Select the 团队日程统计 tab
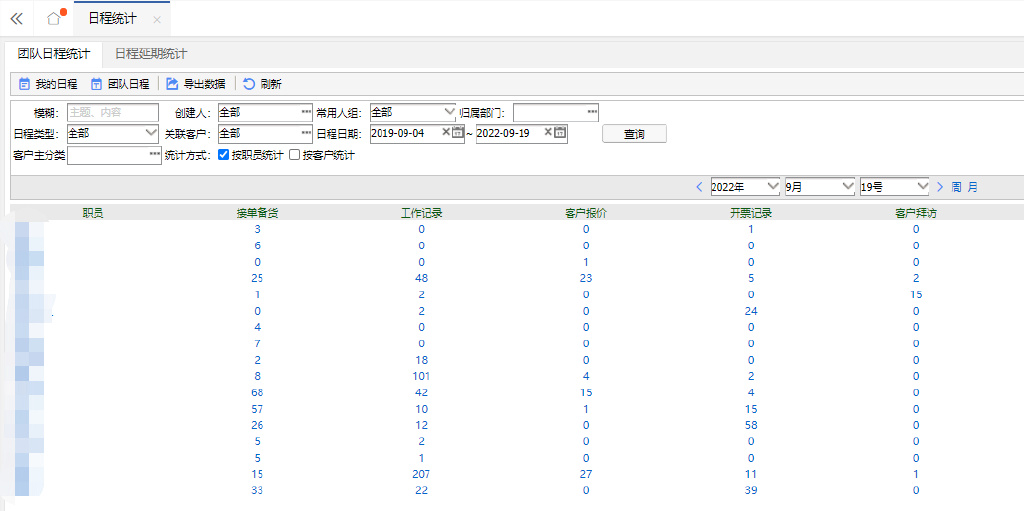The image size is (1024, 511). point(54,54)
